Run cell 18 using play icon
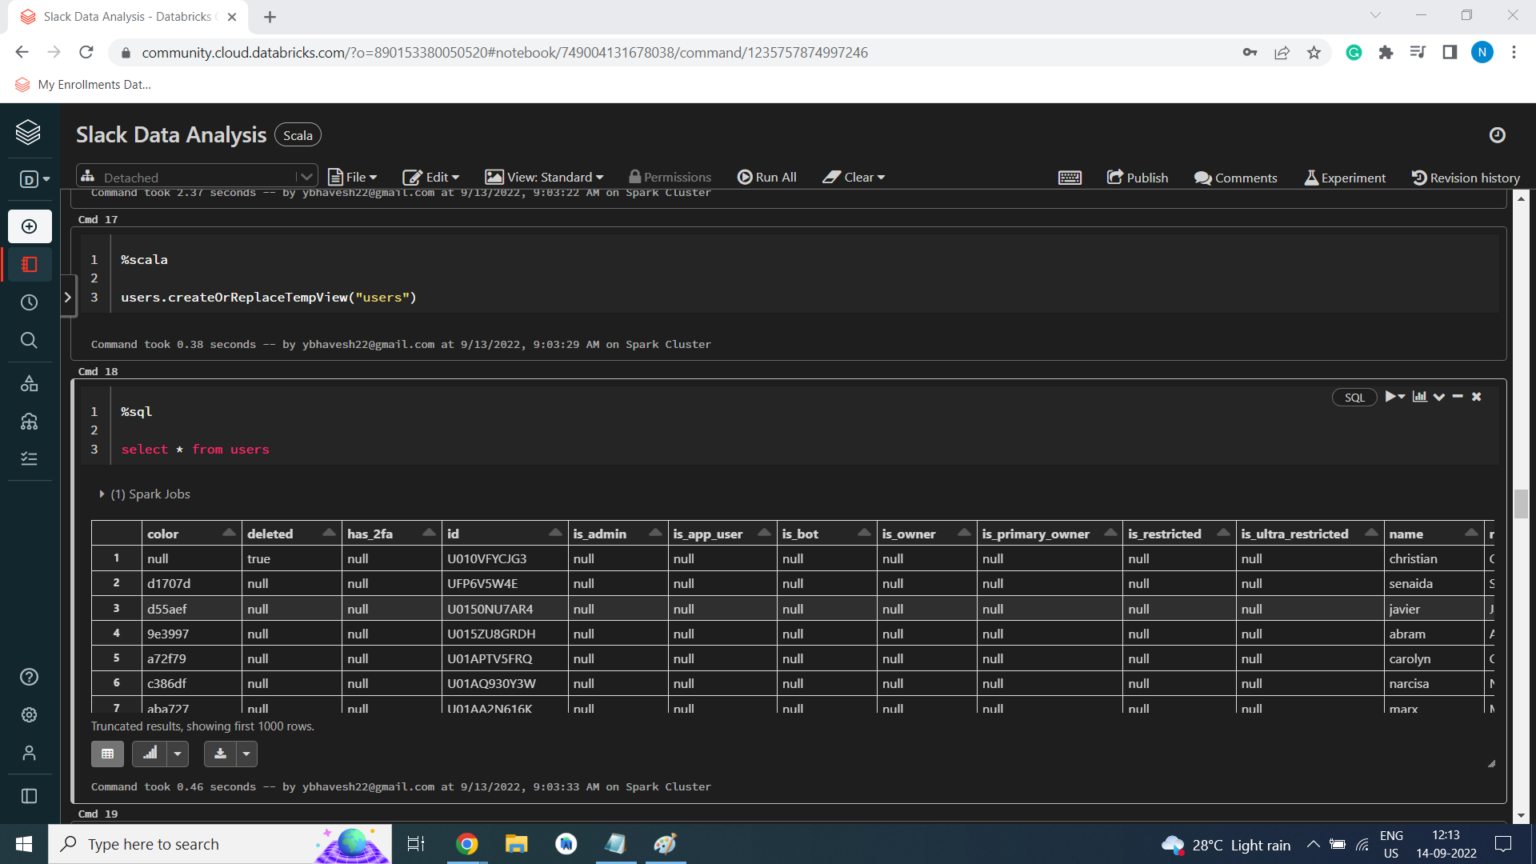The height and width of the screenshot is (864, 1536). 1390,397
